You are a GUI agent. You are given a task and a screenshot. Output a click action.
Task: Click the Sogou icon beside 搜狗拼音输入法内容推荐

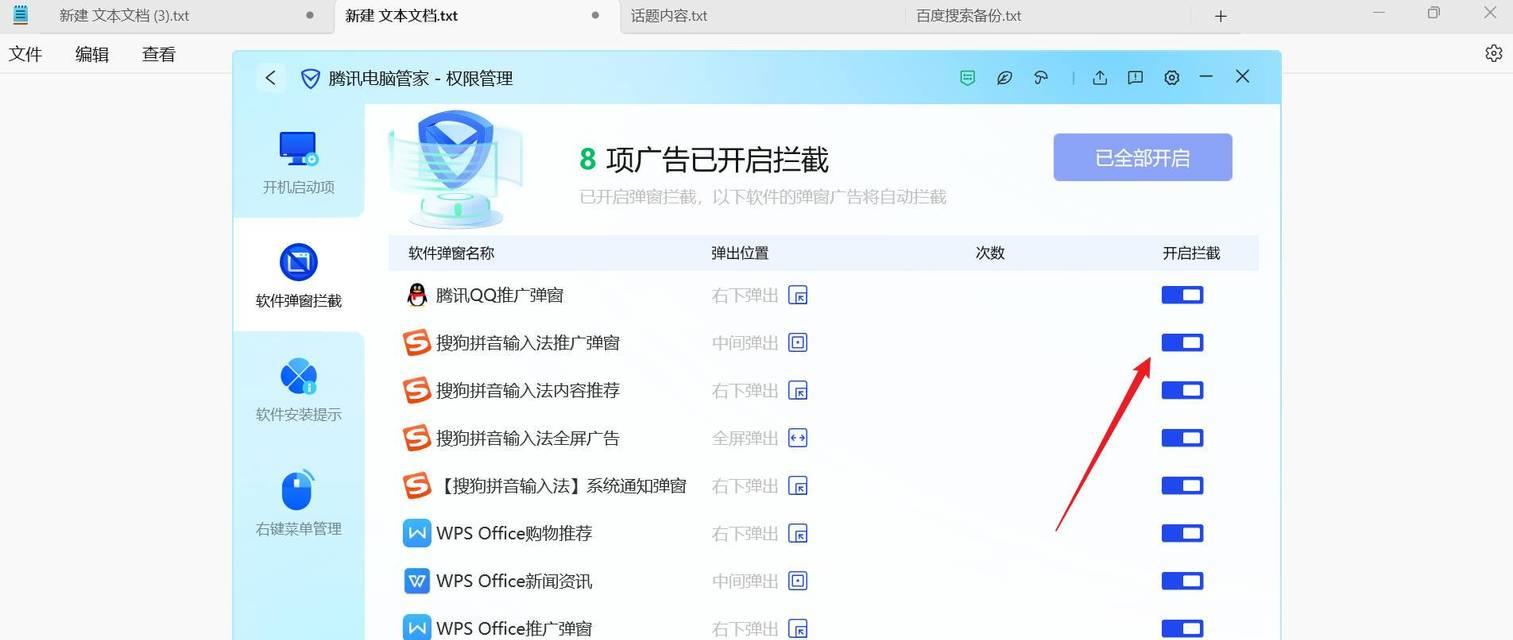[417, 390]
